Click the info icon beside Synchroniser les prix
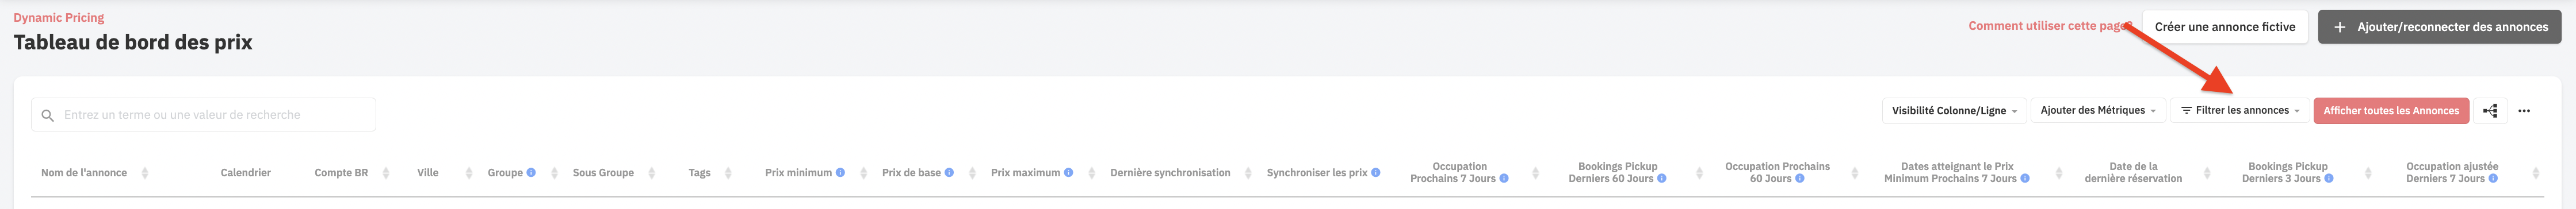 [1376, 173]
